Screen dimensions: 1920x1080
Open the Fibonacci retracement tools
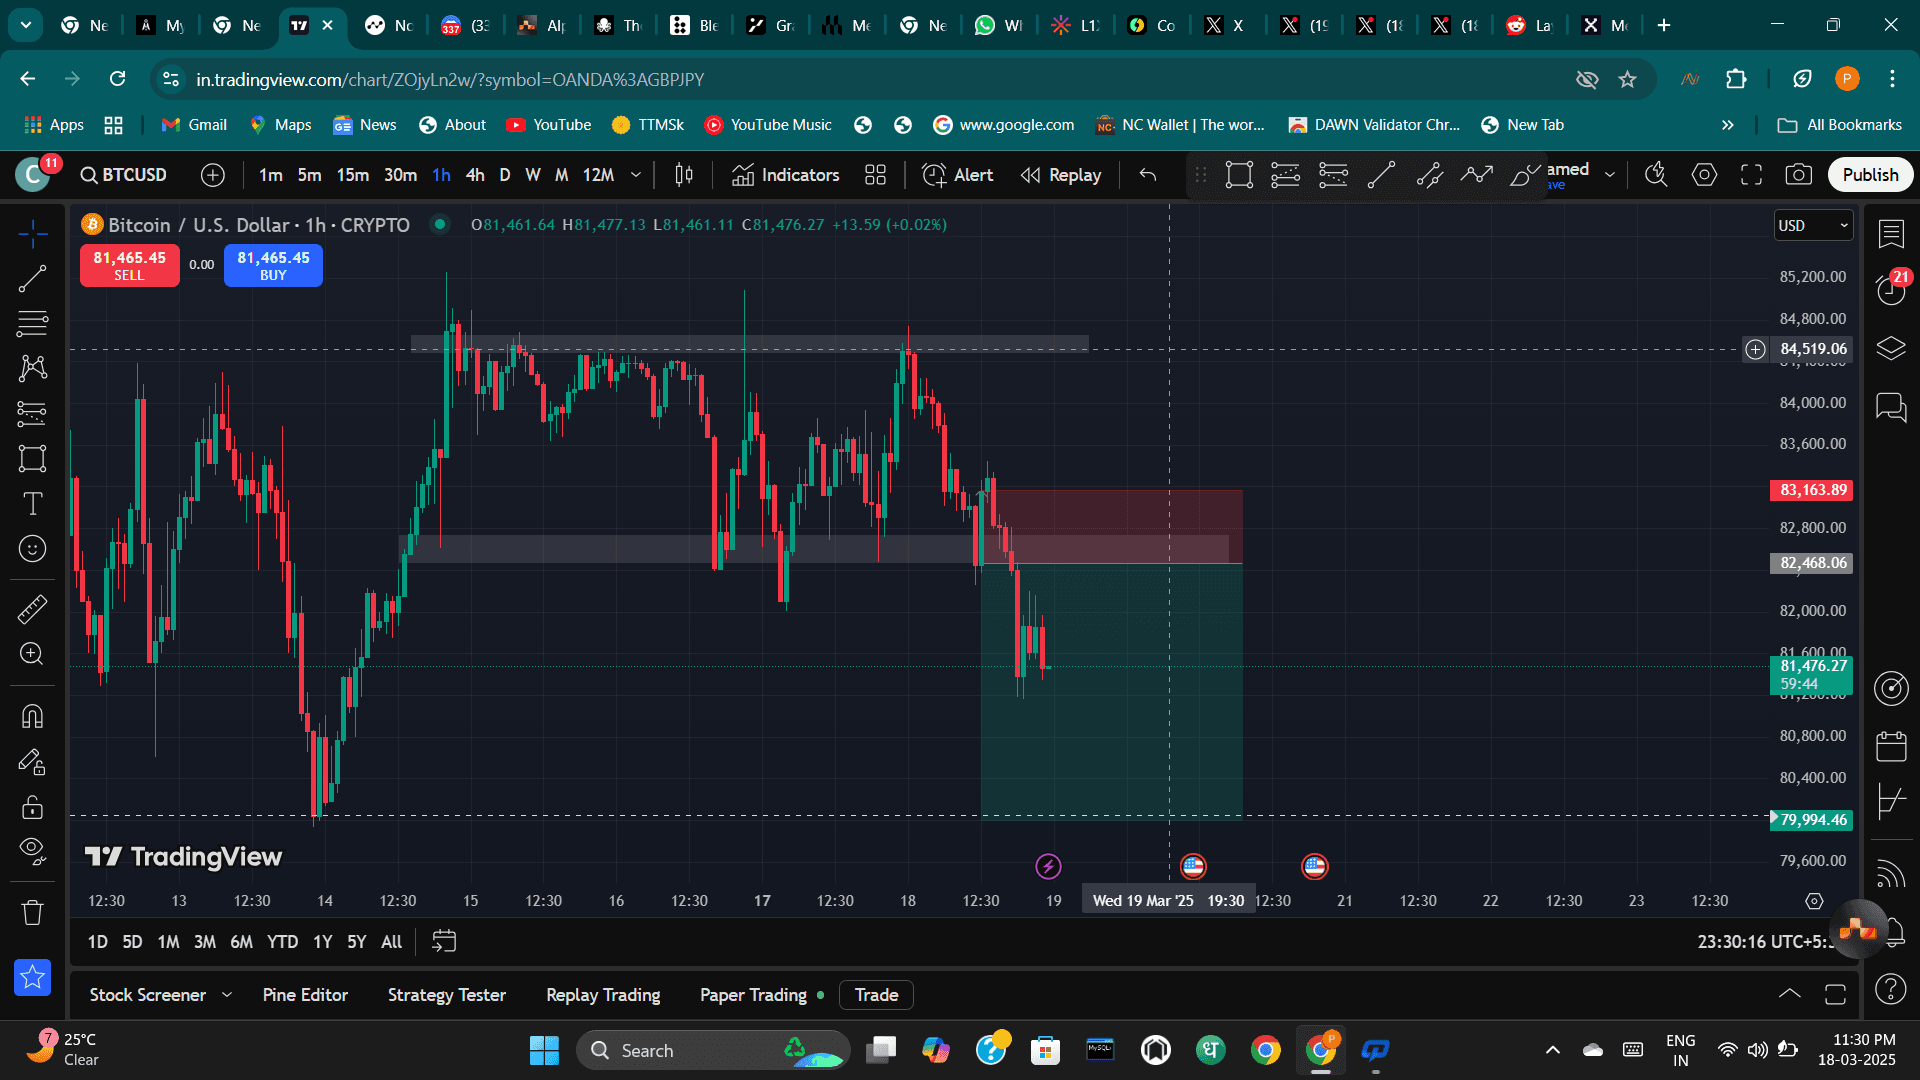click(32, 324)
